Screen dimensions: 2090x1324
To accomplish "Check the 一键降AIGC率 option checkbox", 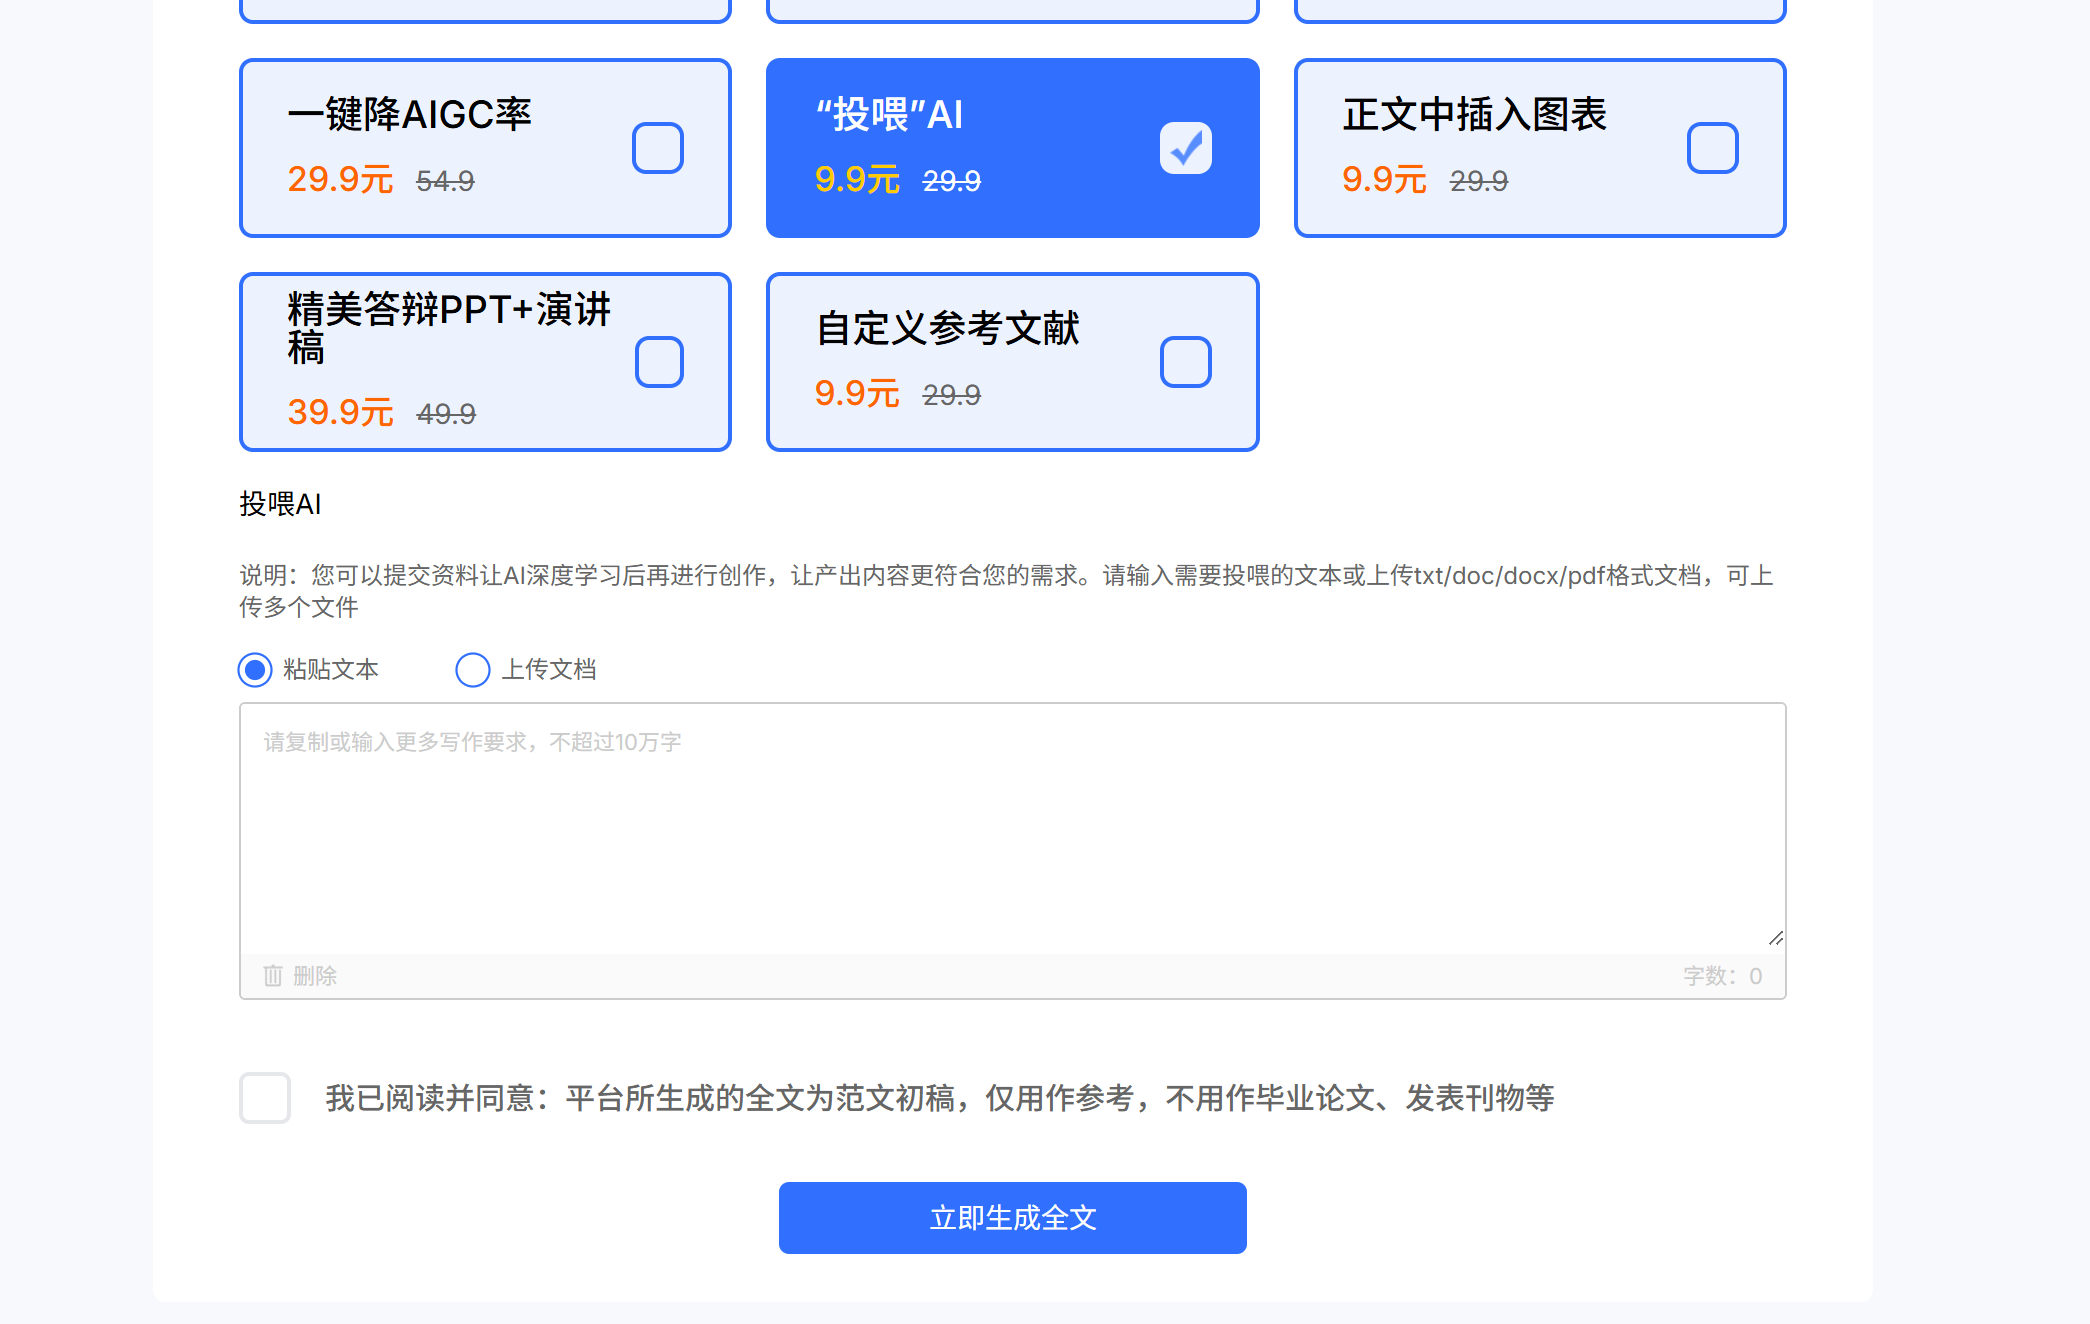I will coord(657,148).
